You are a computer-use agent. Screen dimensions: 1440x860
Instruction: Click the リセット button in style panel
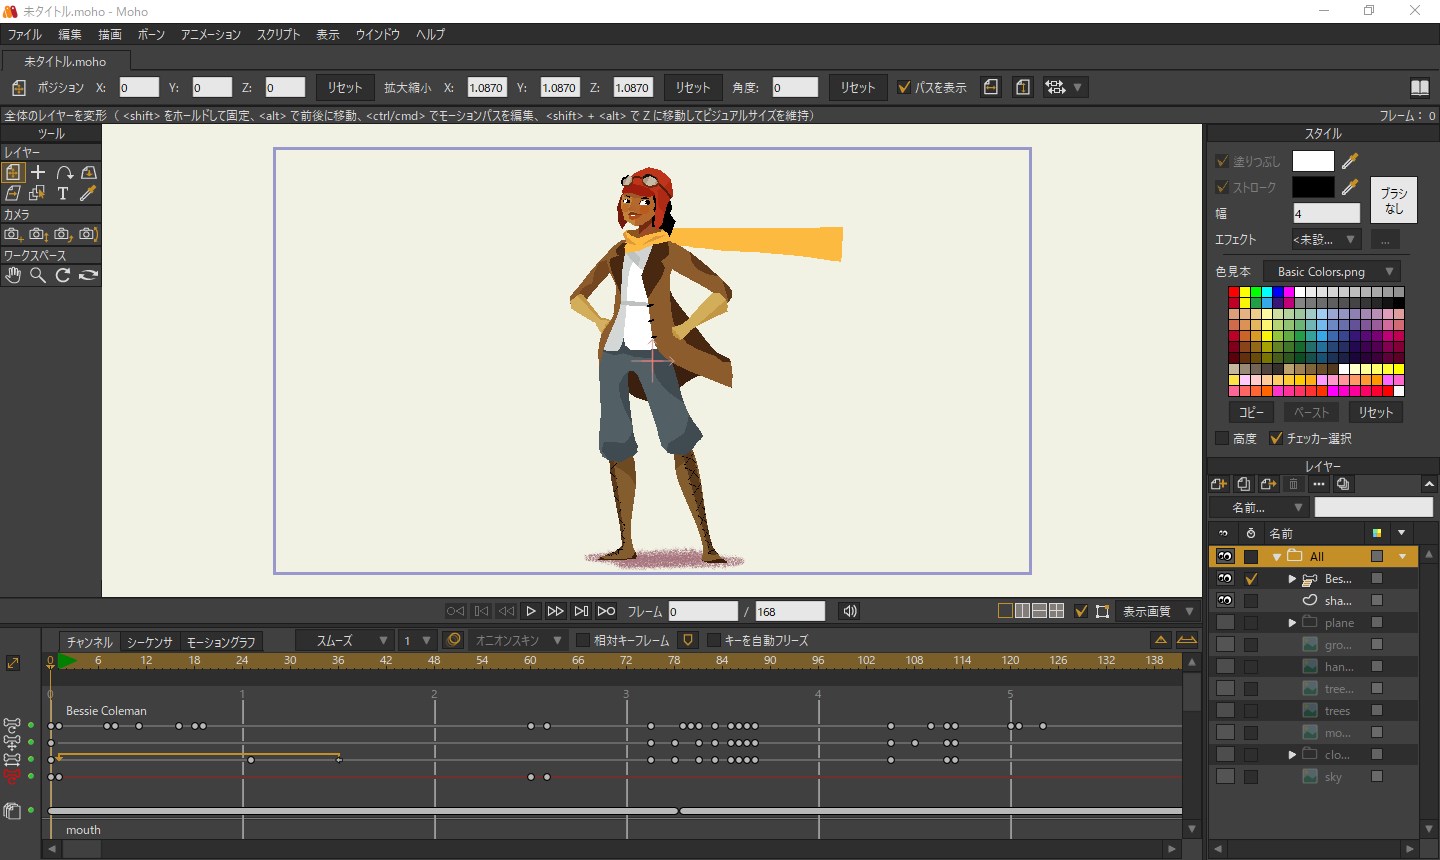1376,412
